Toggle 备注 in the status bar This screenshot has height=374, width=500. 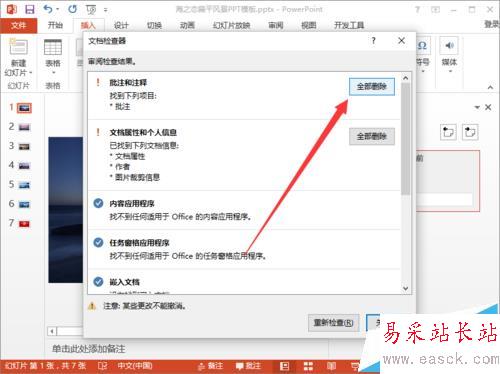(210, 366)
